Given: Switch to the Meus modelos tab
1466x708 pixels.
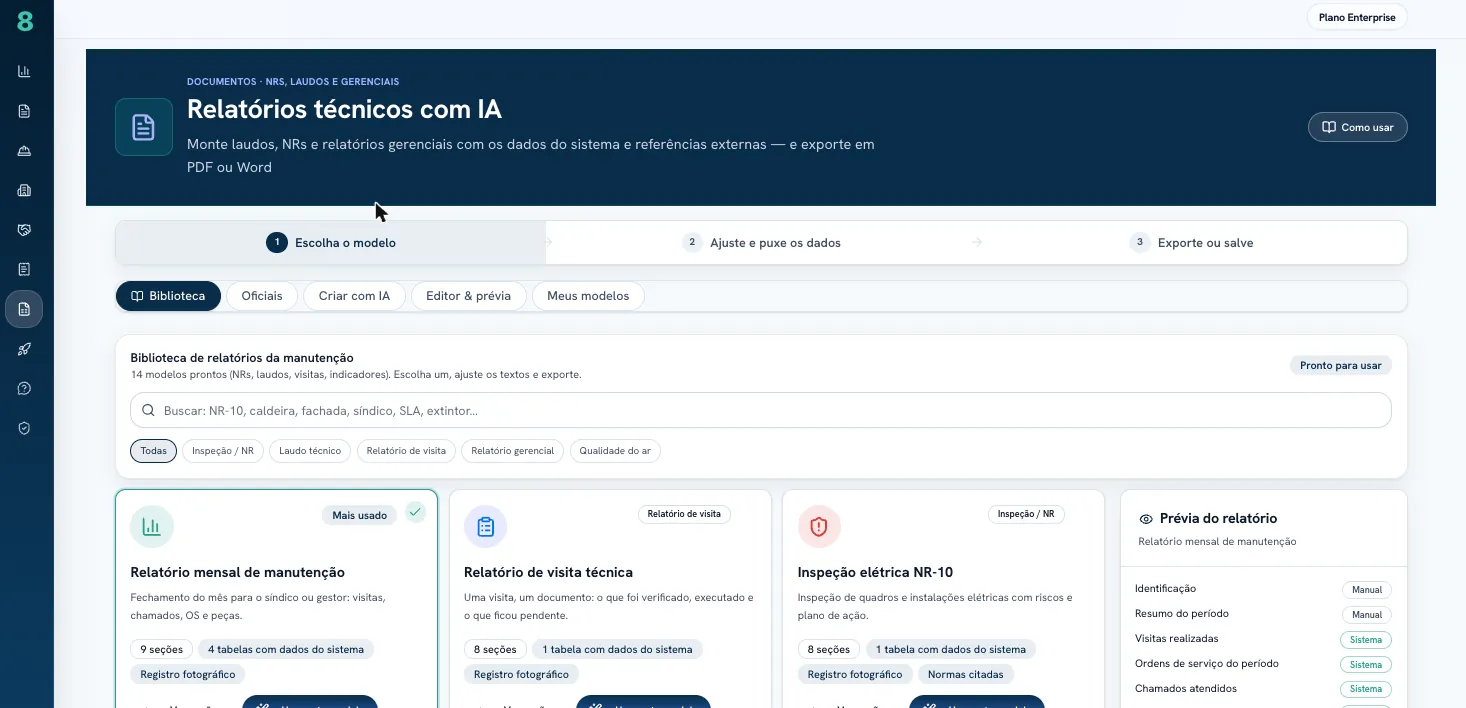Looking at the screenshot, I should [x=588, y=296].
